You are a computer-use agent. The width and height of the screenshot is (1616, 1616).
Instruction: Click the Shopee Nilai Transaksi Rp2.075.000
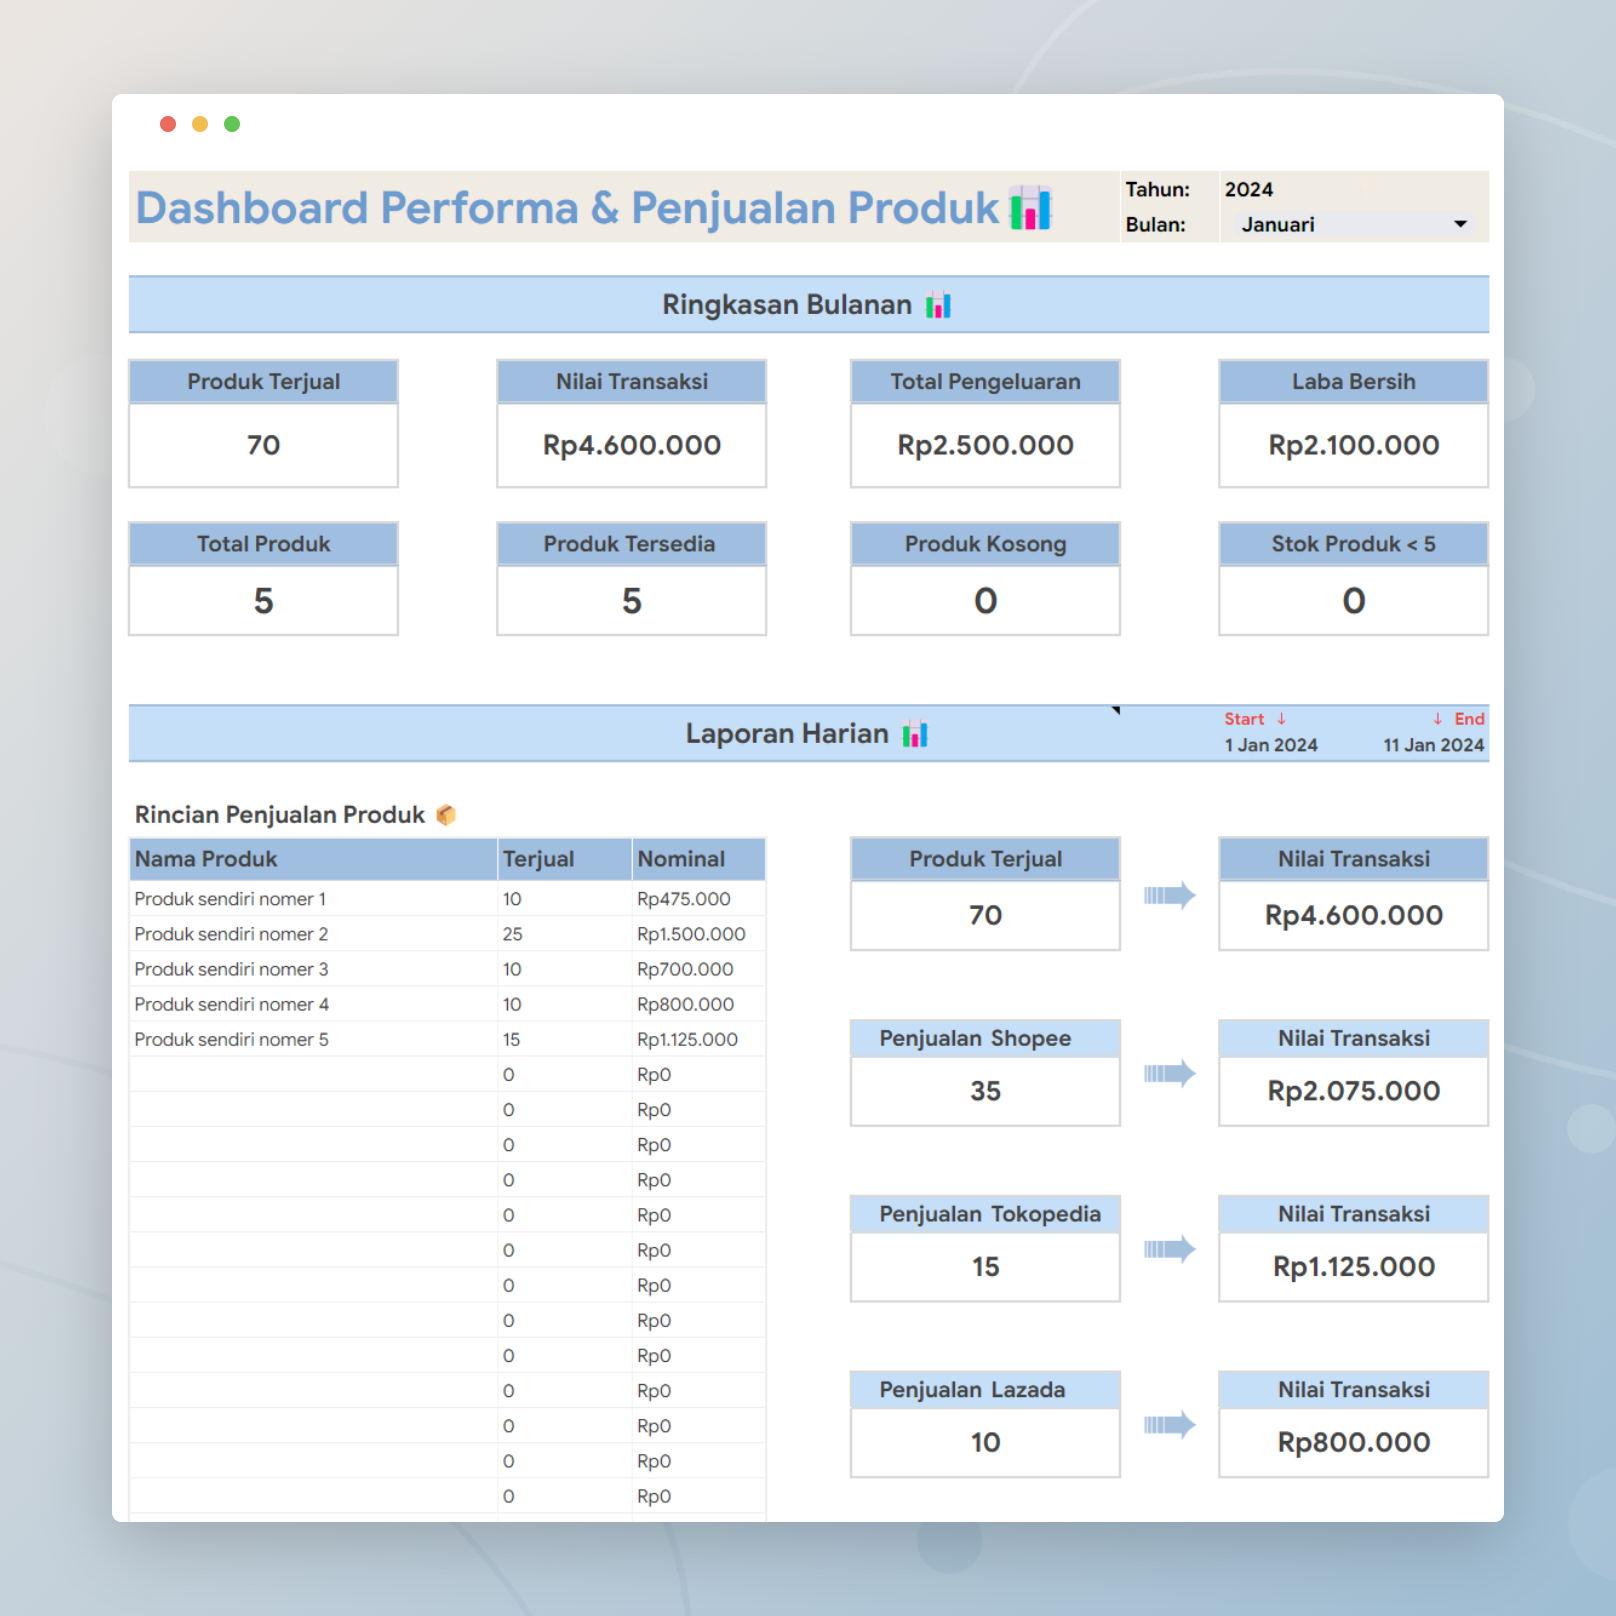pyautogui.click(x=1353, y=1091)
